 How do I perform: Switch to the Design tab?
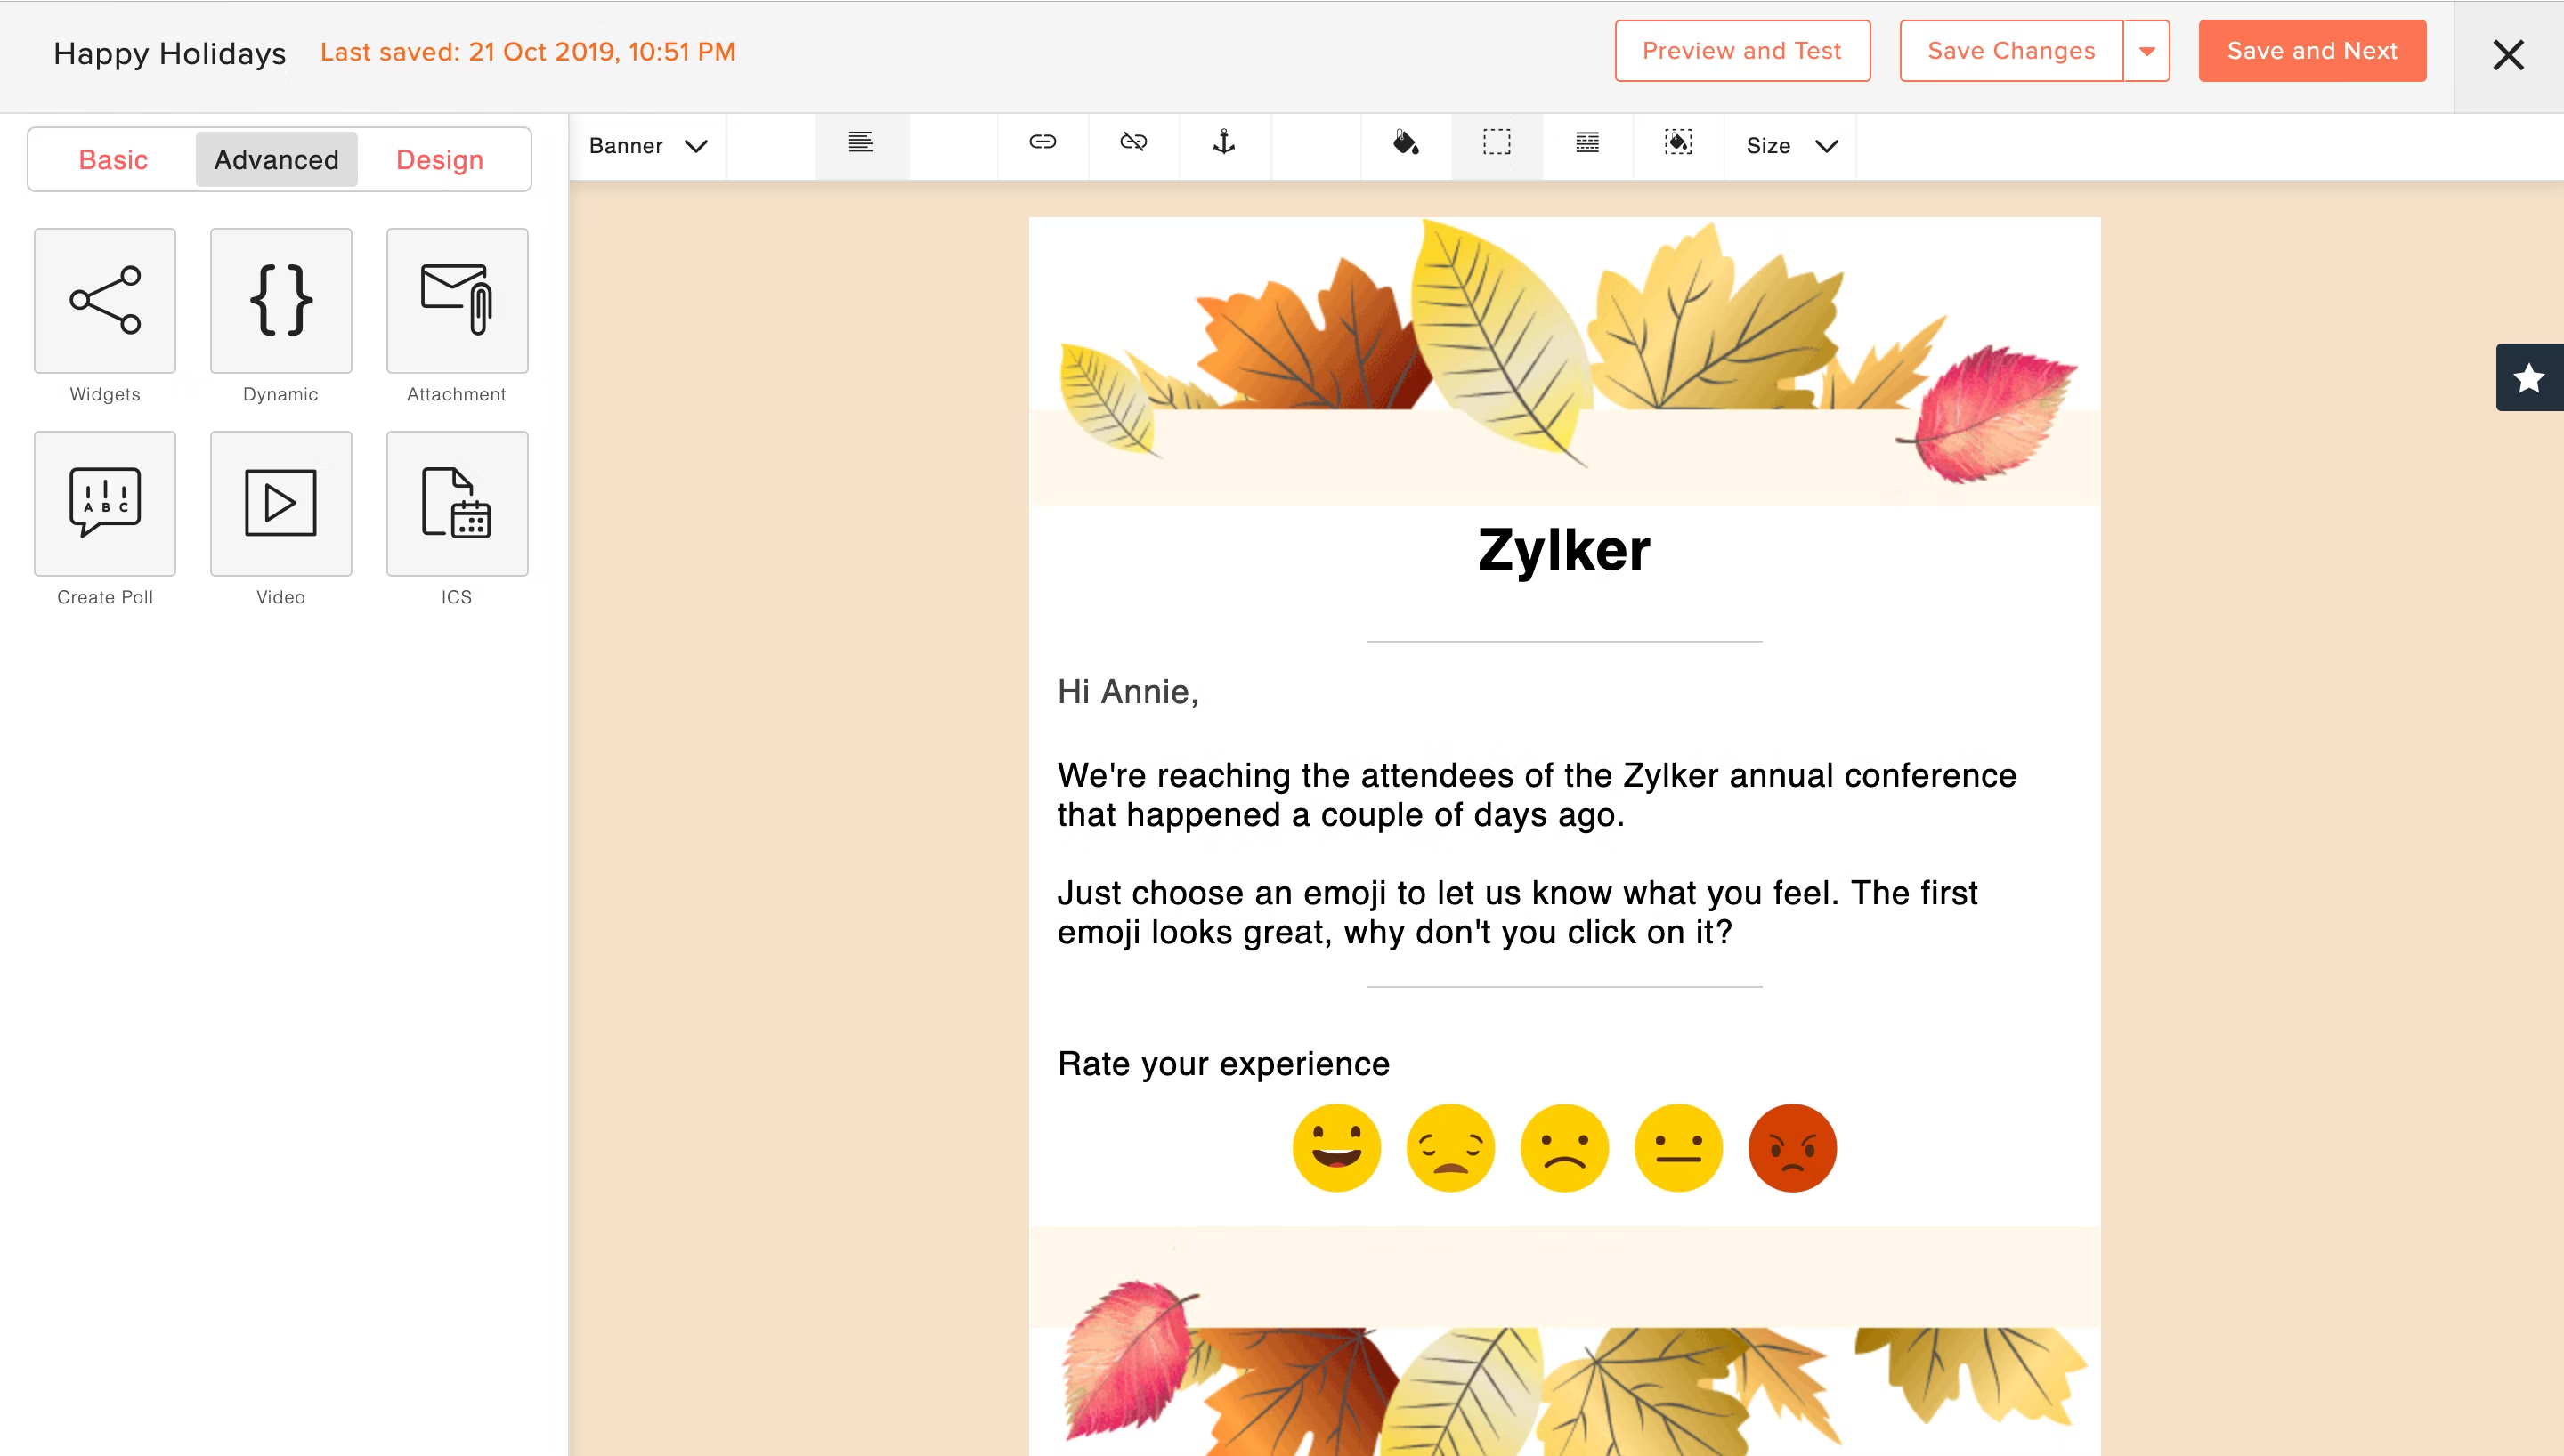pos(439,160)
